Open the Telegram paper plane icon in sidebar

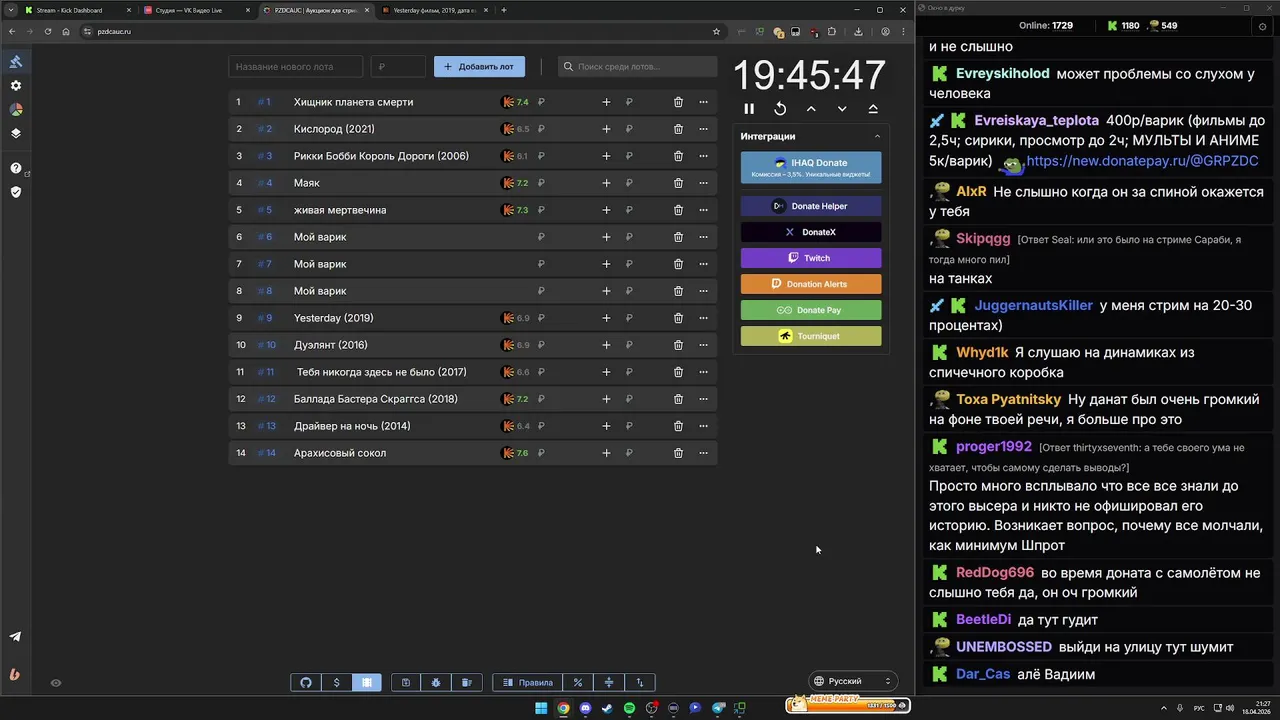point(15,636)
